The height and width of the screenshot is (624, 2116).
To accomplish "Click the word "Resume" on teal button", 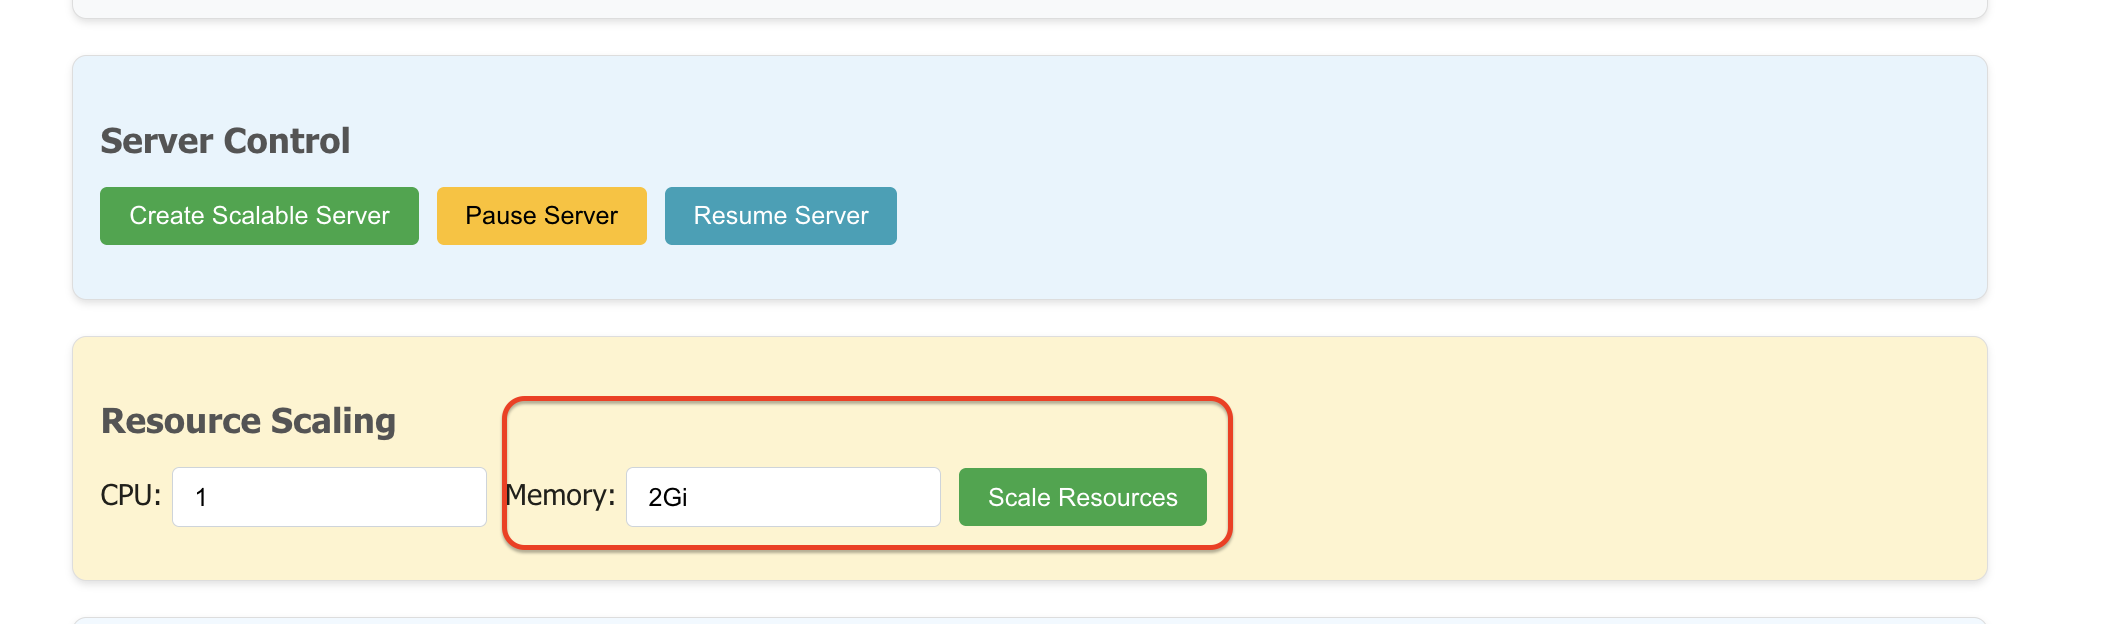I will click(741, 216).
